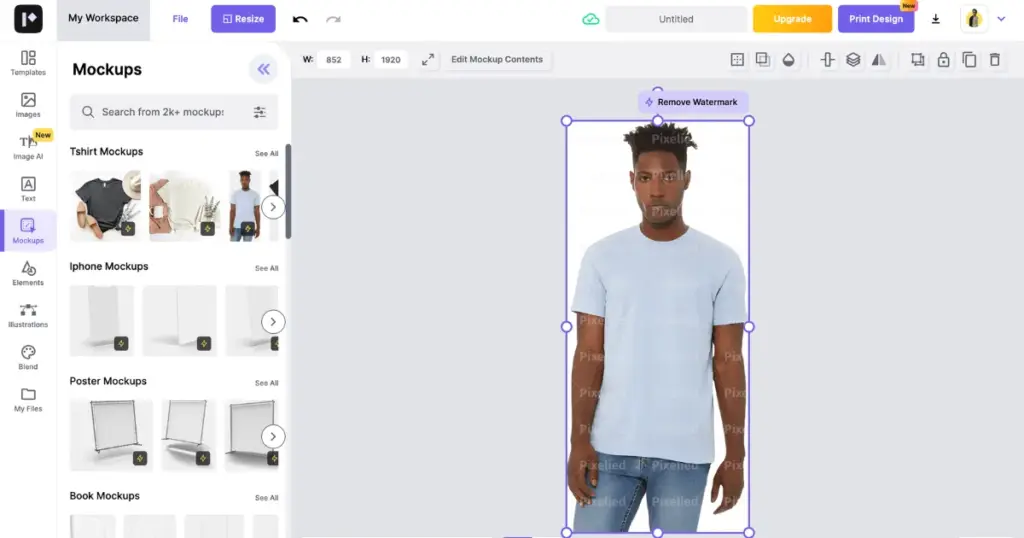Viewport: 1024px width, 538px height.
Task: Click the Remove Watermark button
Action: point(692,102)
